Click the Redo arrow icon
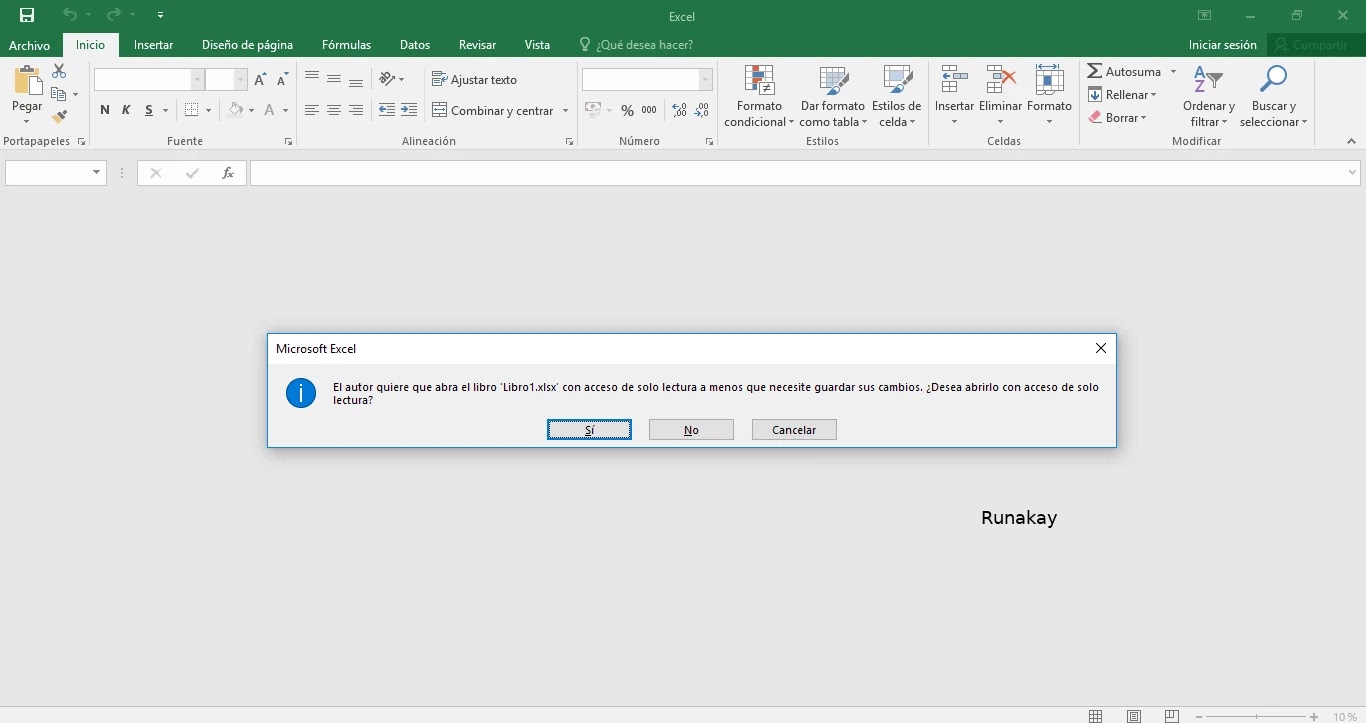 click(113, 15)
